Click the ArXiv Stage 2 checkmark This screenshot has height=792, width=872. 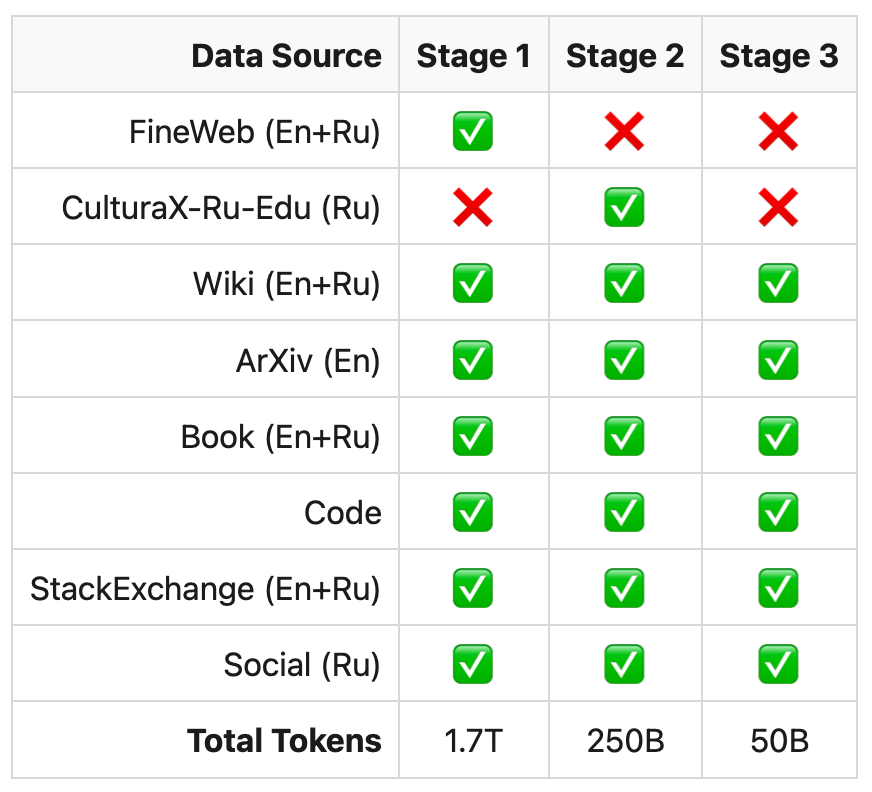point(624,360)
